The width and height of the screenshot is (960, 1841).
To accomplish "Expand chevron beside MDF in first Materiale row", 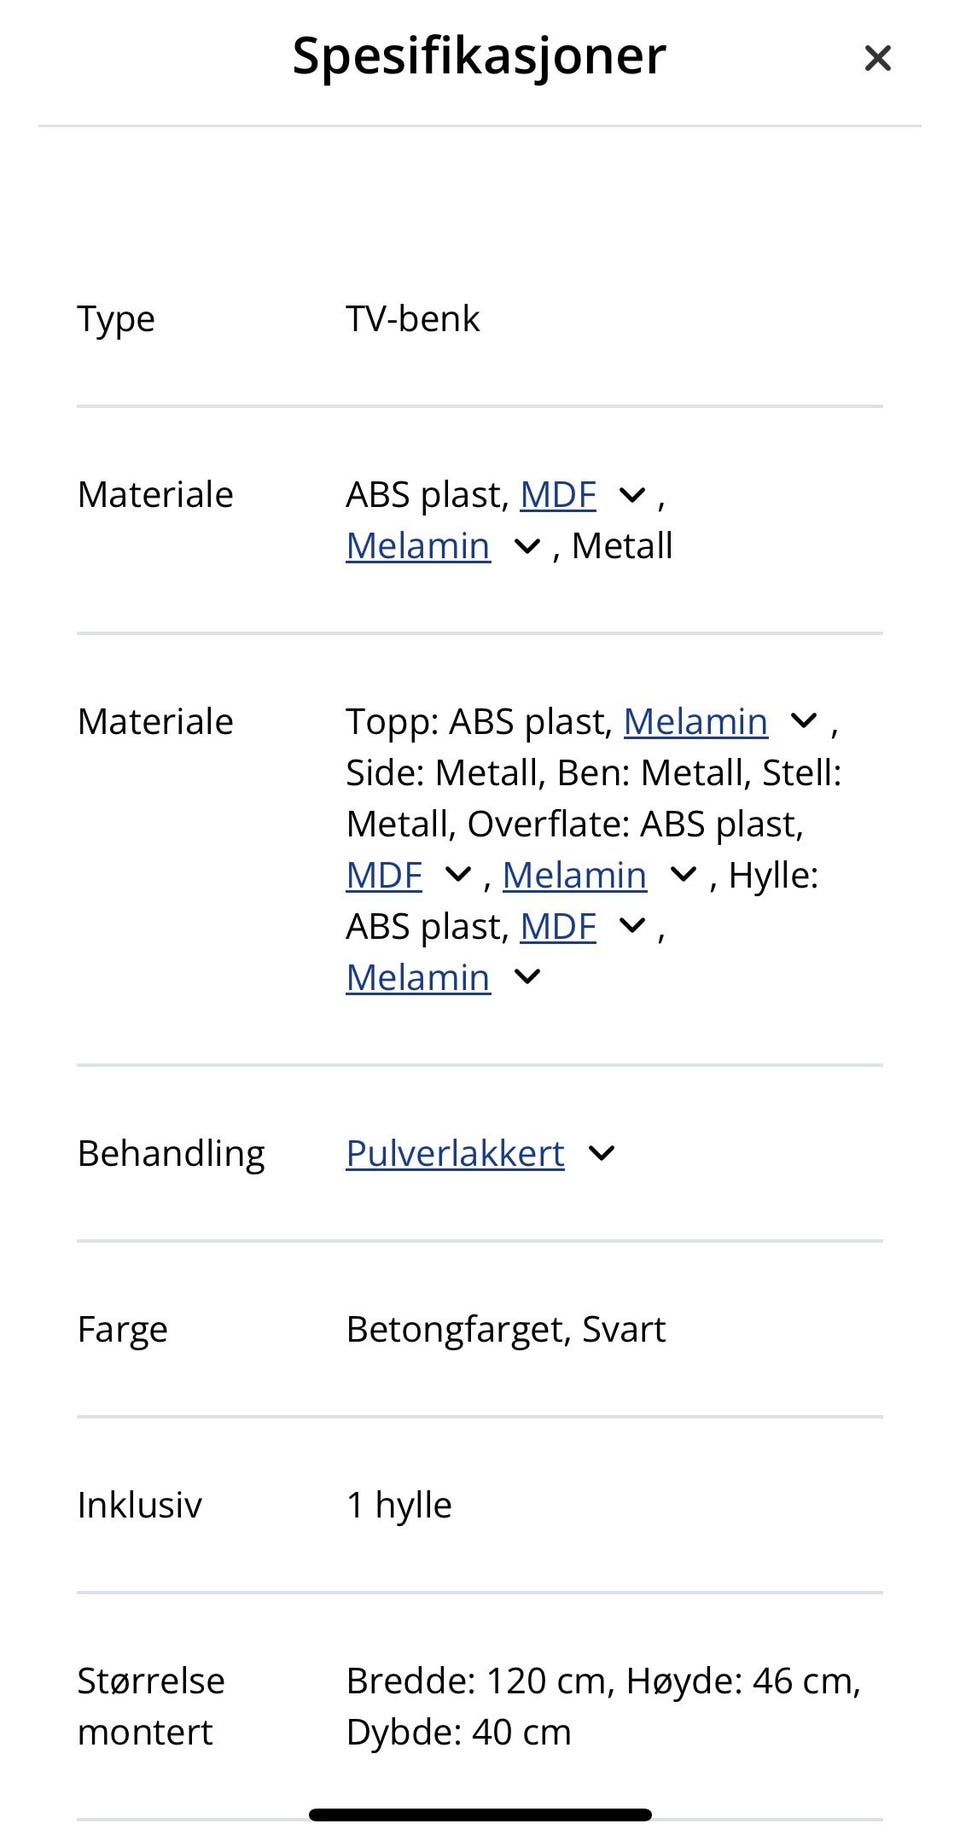I will point(632,495).
